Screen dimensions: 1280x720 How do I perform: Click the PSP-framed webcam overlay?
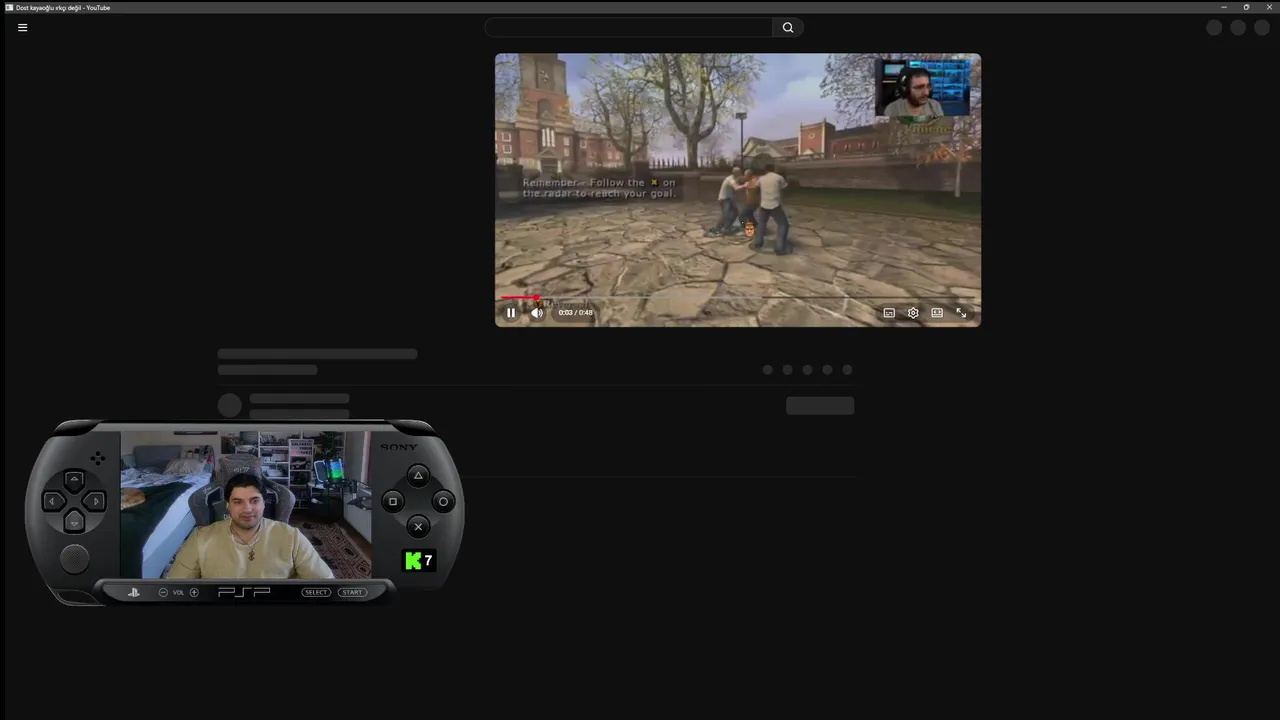tap(245, 512)
